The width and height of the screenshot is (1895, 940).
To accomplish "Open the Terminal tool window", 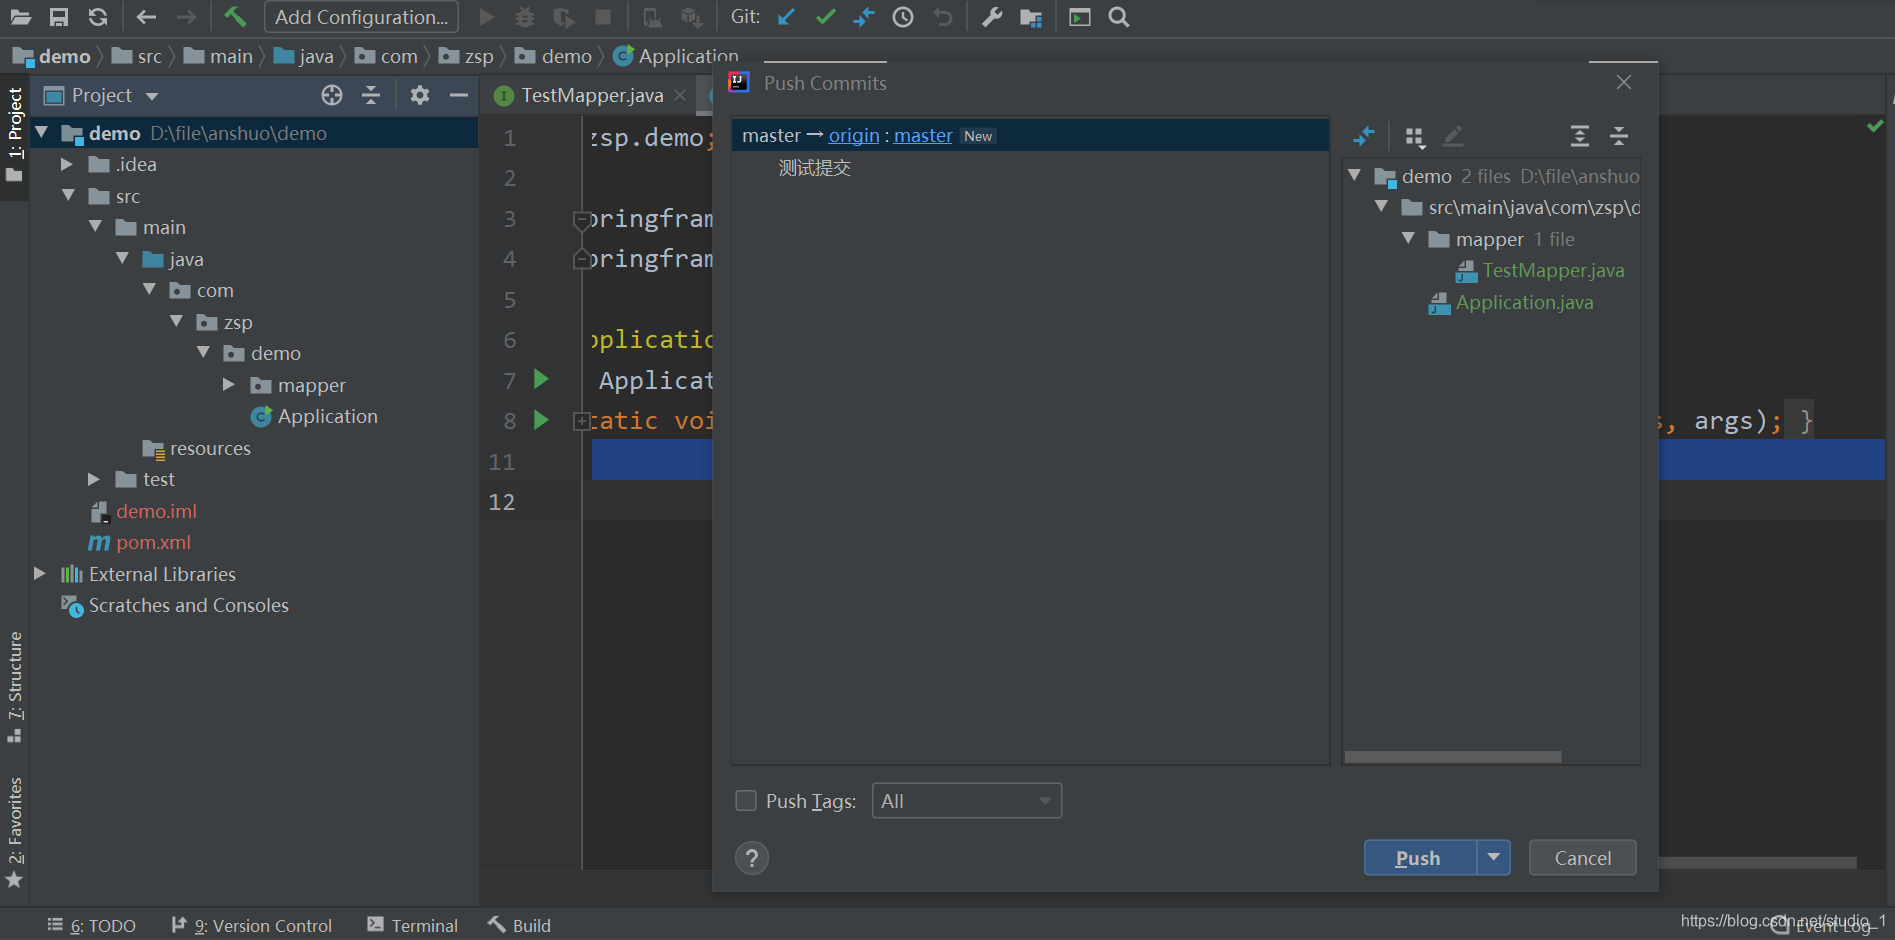I will (x=413, y=926).
